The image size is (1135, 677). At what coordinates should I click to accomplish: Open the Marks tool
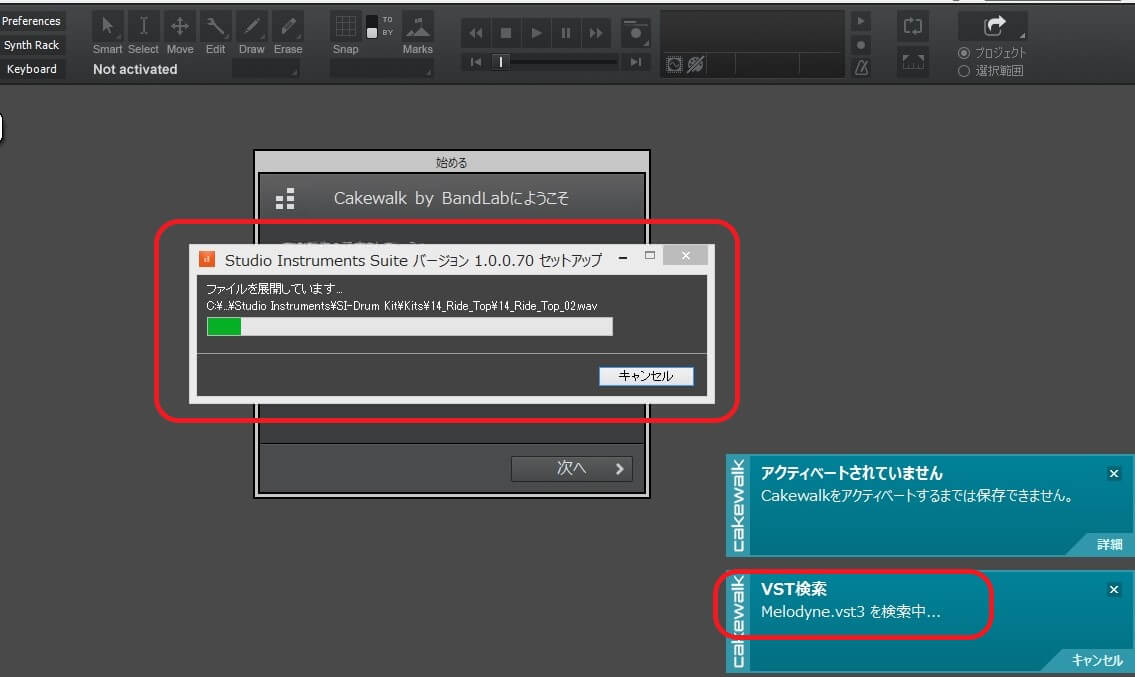click(418, 27)
